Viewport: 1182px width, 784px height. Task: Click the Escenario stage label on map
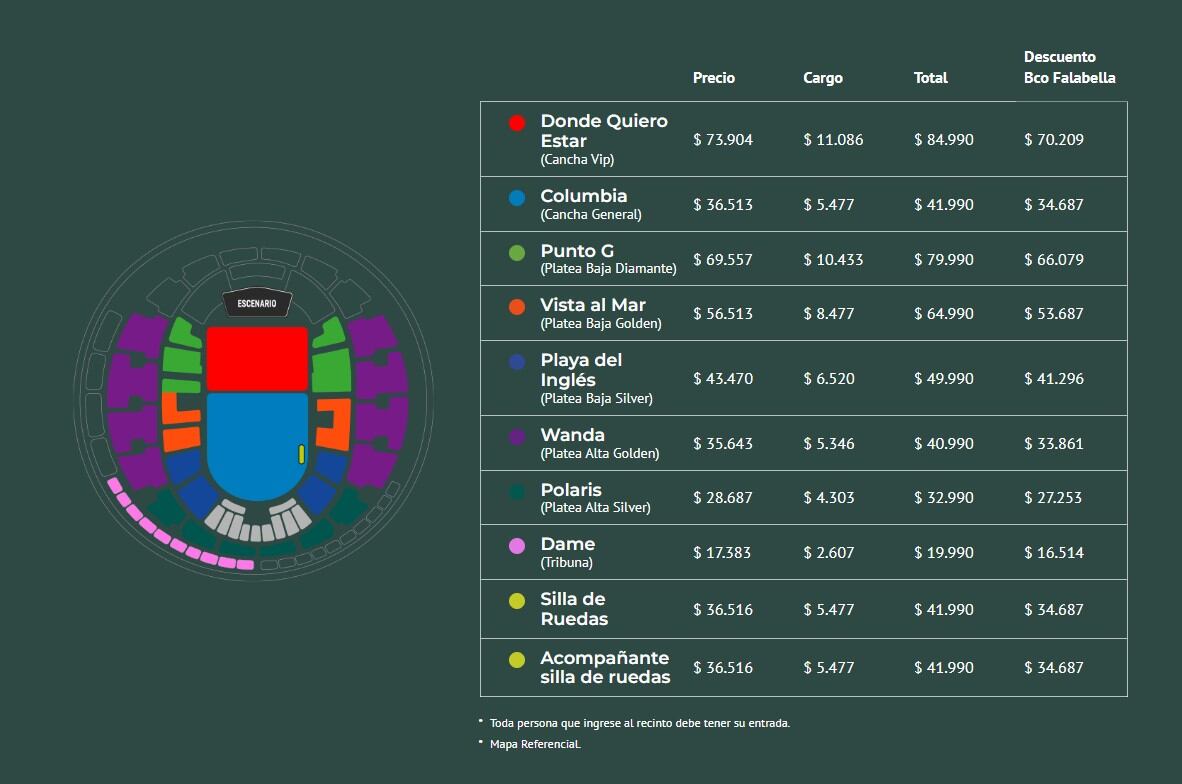tap(257, 303)
